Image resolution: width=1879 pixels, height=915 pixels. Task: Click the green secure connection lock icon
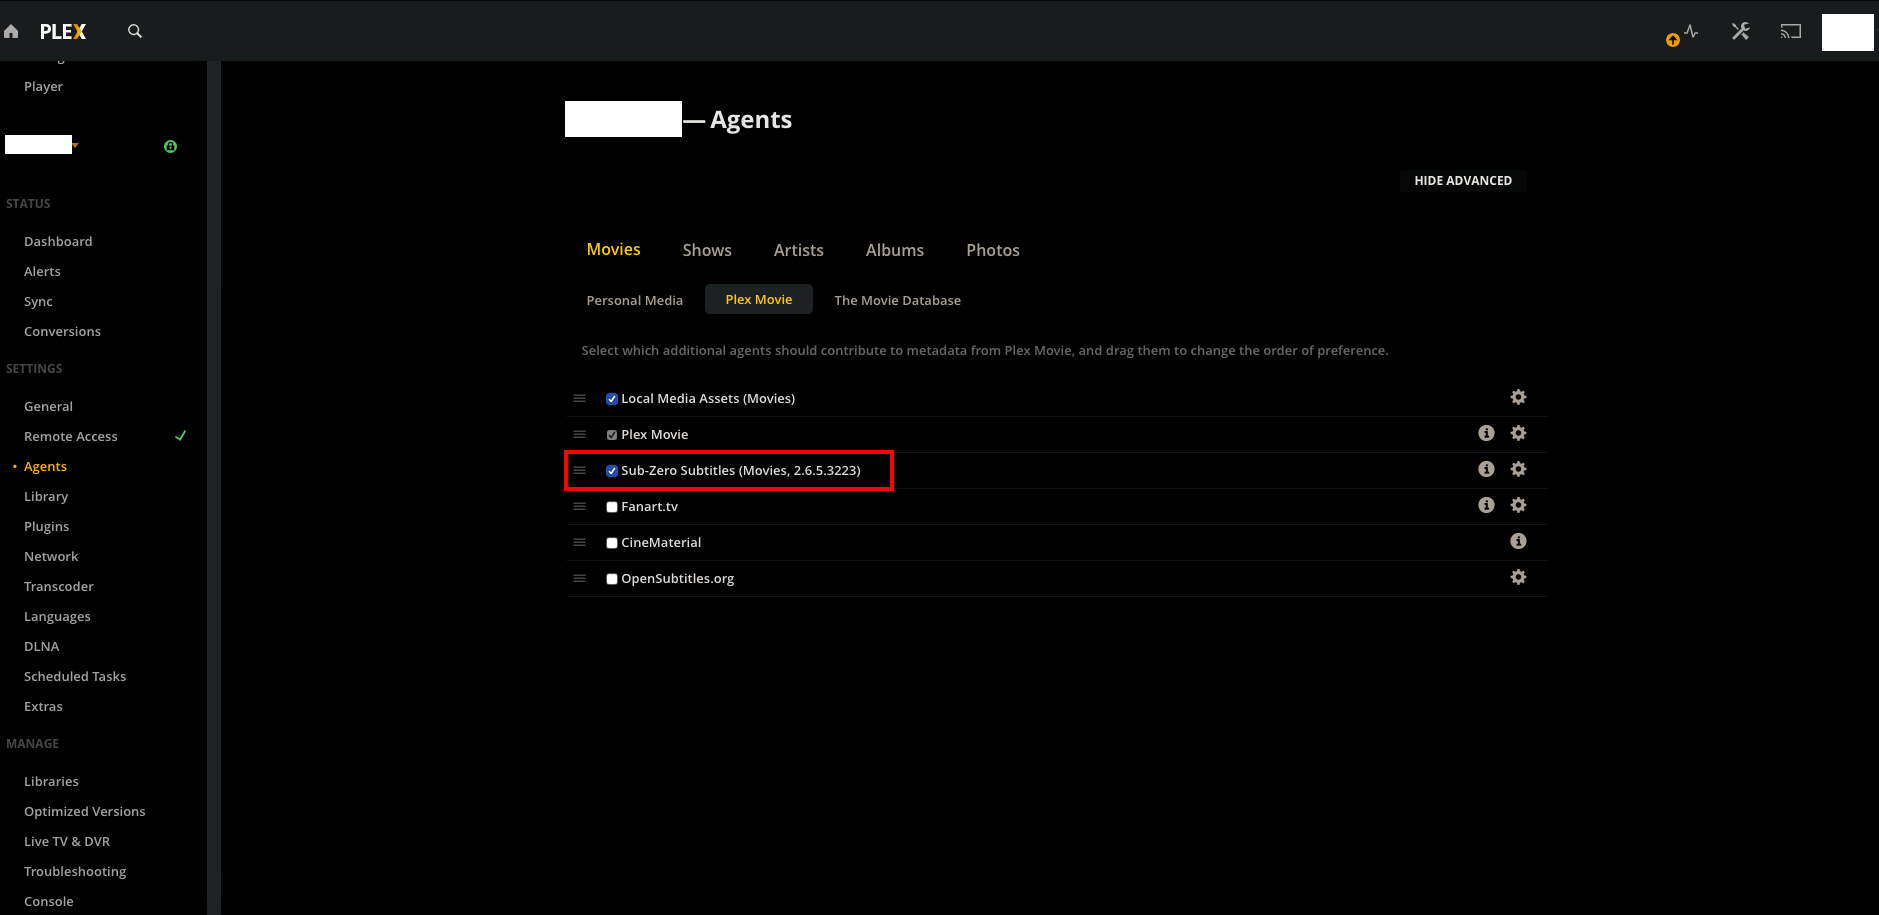point(170,146)
